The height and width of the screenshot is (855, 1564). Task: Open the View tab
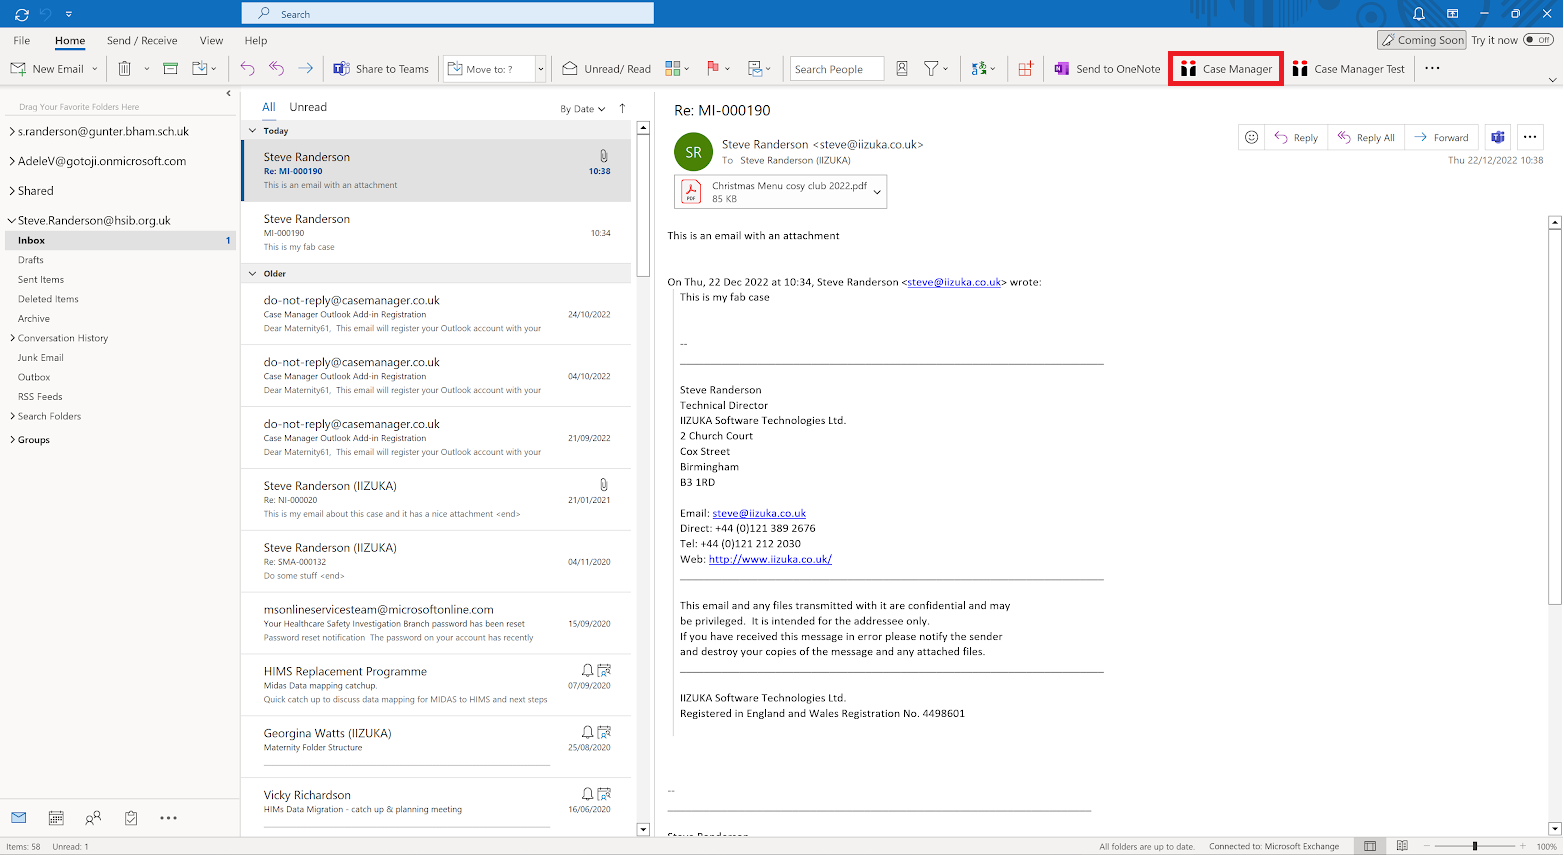click(211, 41)
